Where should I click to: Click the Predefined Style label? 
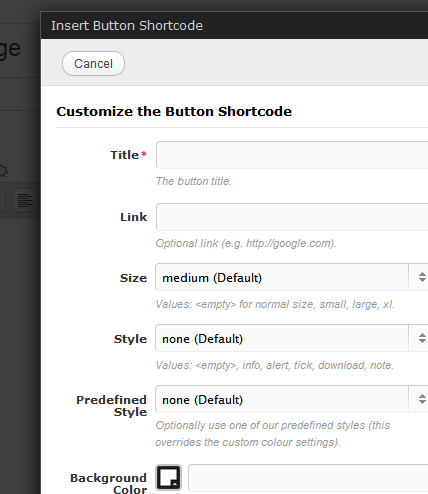(x=112, y=406)
